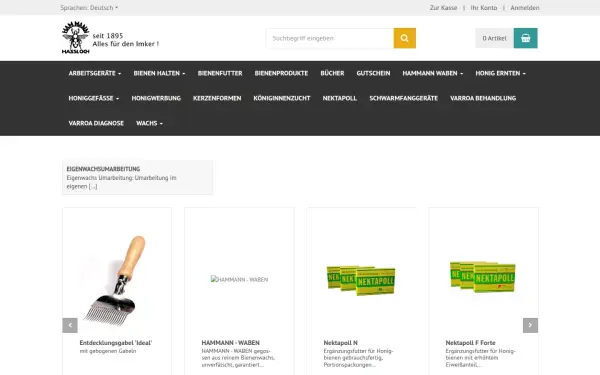Screen dimensions: 600x375
Task: Expand the Wachs menu
Action: (x=149, y=123)
